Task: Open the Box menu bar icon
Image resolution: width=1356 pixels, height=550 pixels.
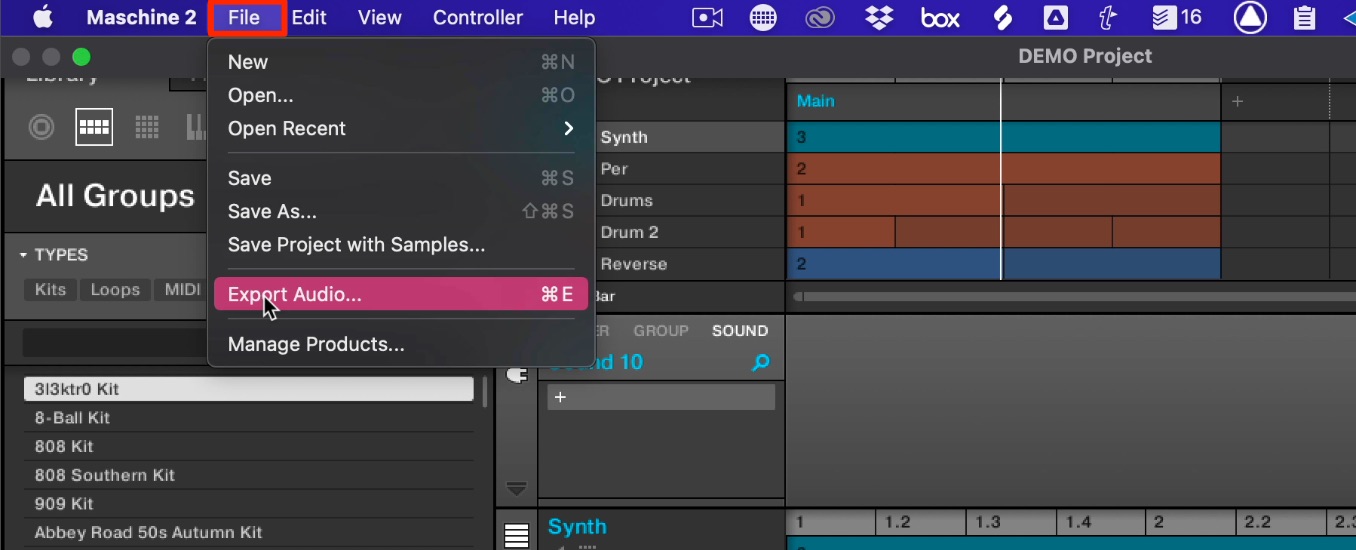Action: pyautogui.click(x=940, y=17)
